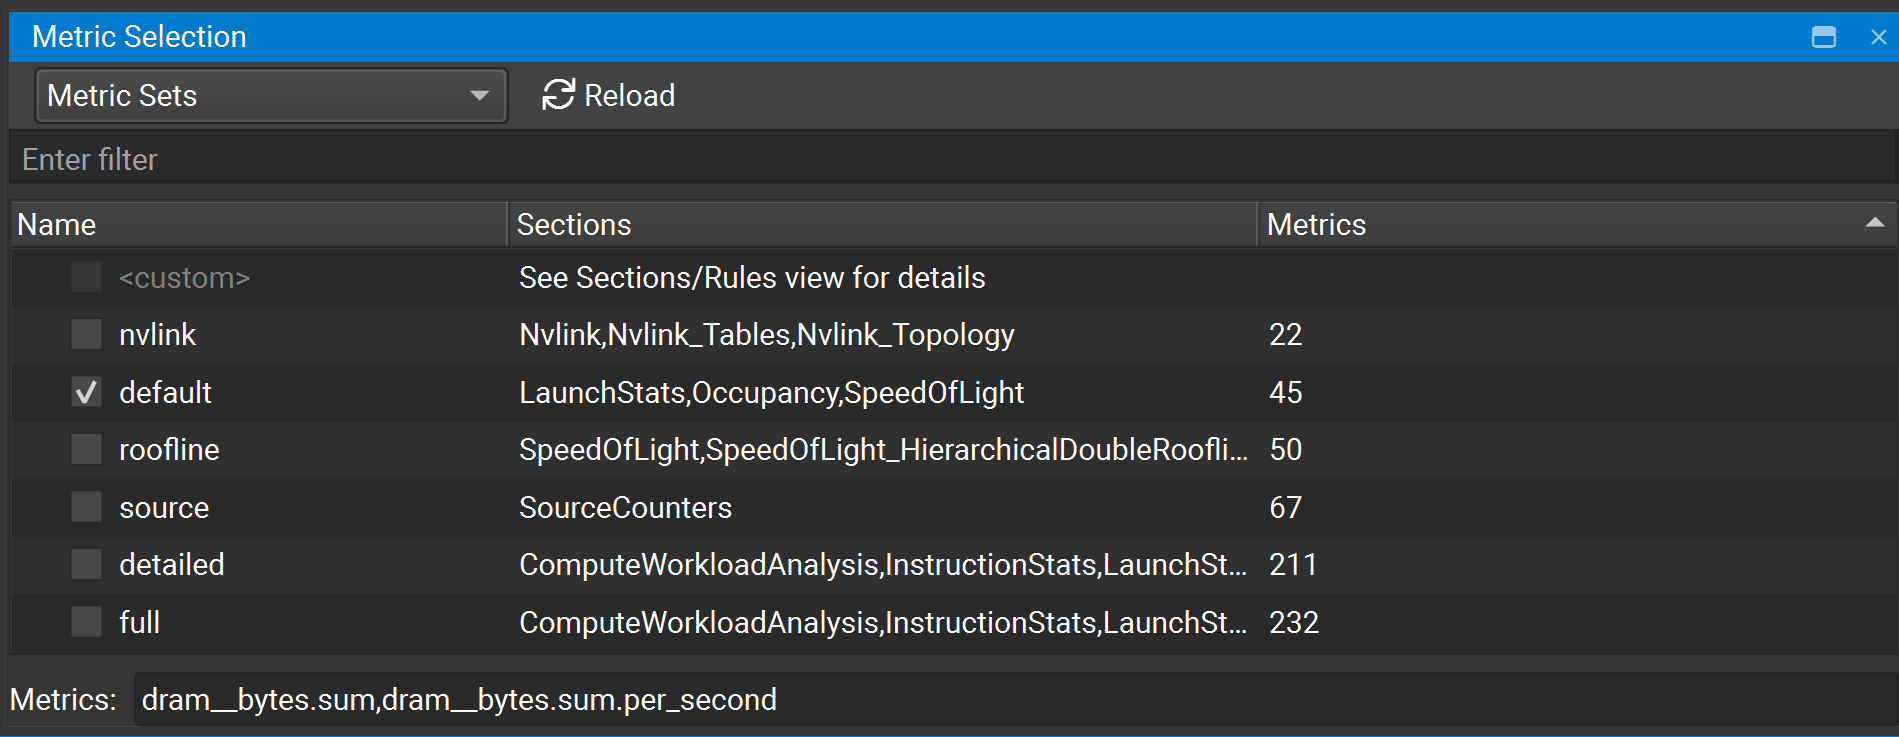Select the nvlink row name

coord(157,334)
